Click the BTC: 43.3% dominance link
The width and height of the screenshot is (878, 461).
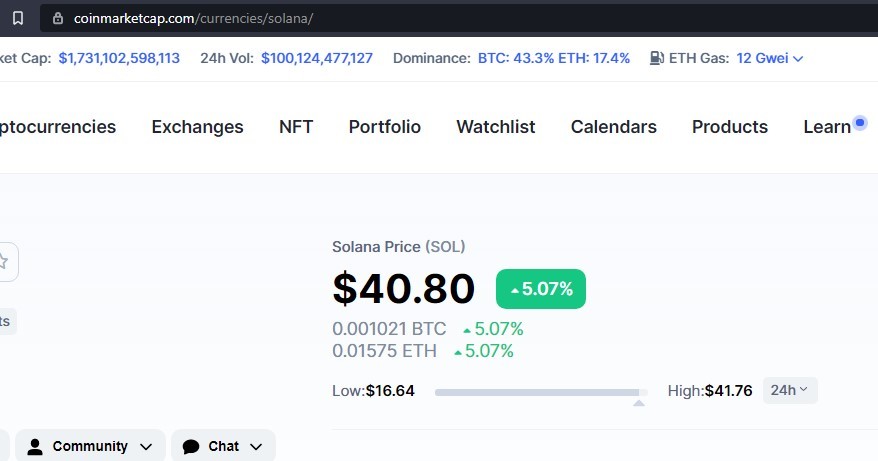(516, 58)
